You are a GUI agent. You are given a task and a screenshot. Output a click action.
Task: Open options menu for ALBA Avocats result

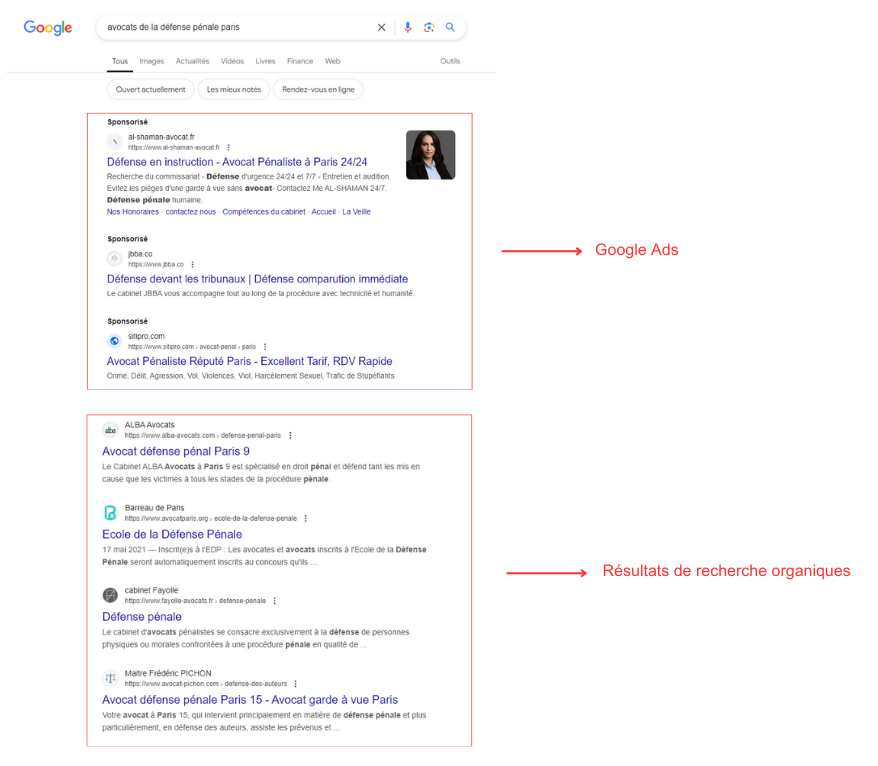tap(290, 436)
